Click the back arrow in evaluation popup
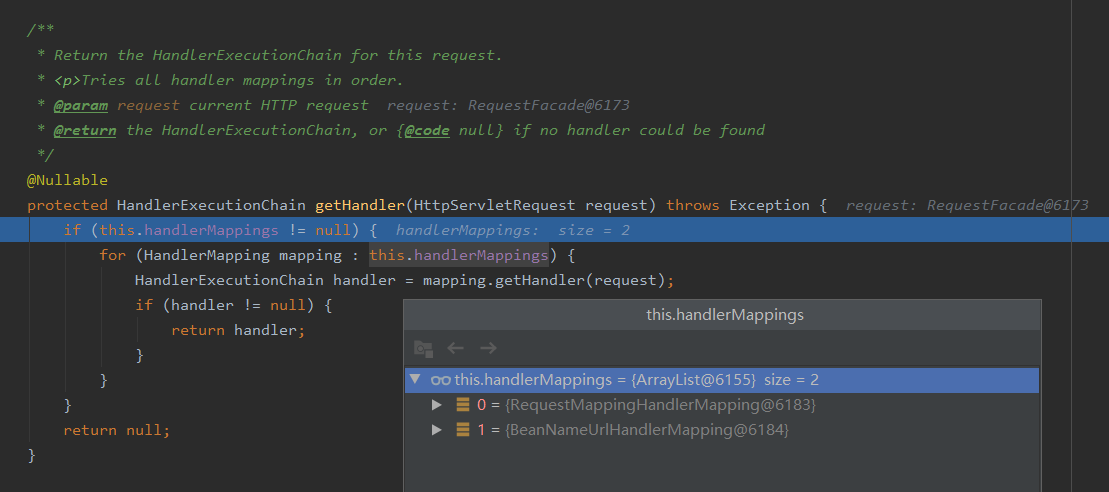This screenshot has height=492, width=1109. click(455, 348)
